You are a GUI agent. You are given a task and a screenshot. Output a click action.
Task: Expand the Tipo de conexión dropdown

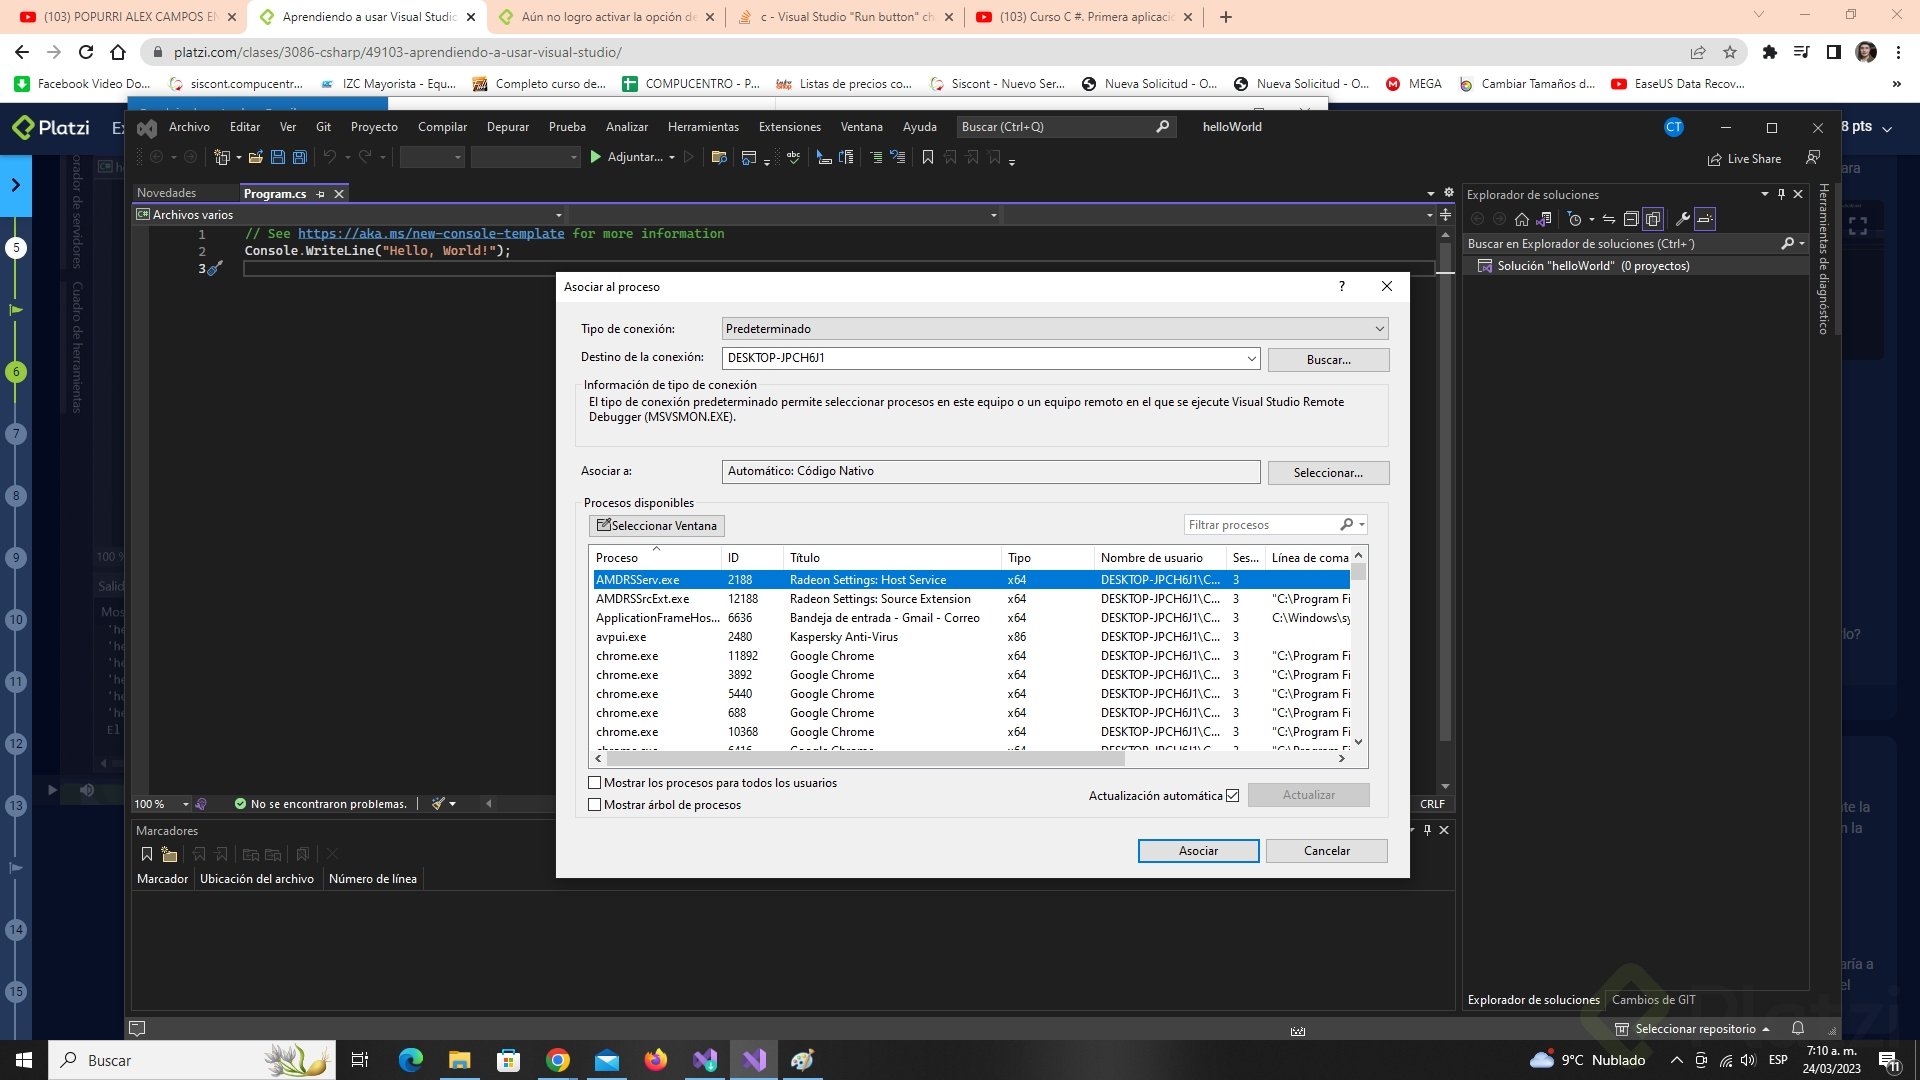[x=1379, y=329]
